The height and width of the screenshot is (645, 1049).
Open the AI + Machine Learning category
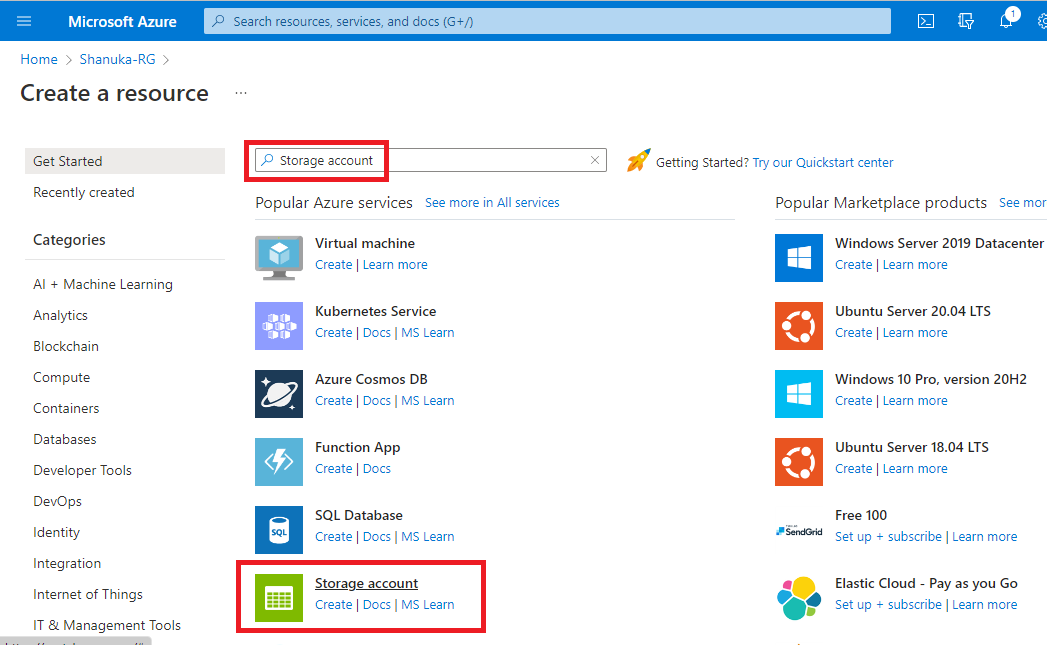103,284
